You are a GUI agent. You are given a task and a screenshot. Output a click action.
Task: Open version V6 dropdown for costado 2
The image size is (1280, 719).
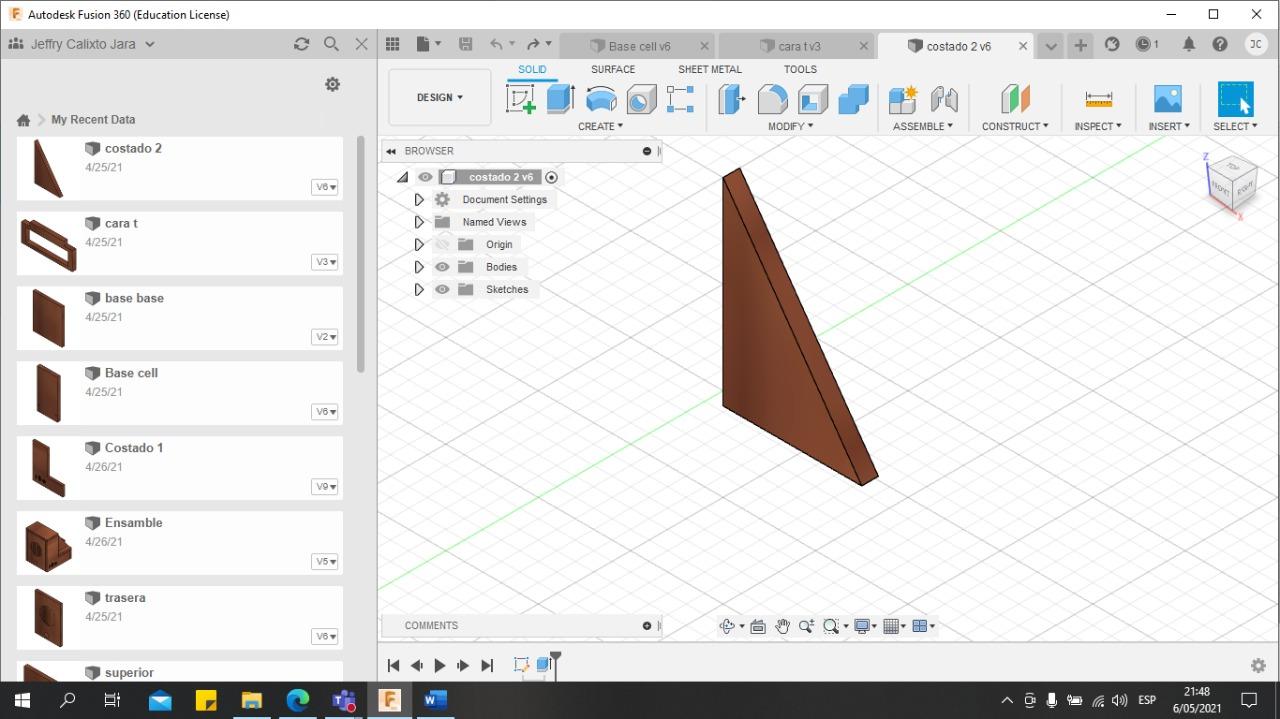[x=325, y=187]
